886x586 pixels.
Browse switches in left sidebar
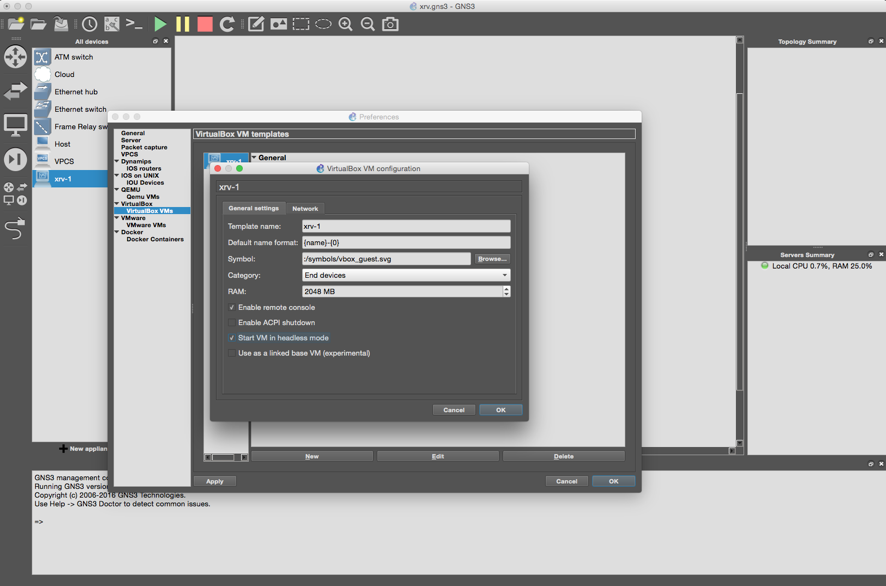15,90
